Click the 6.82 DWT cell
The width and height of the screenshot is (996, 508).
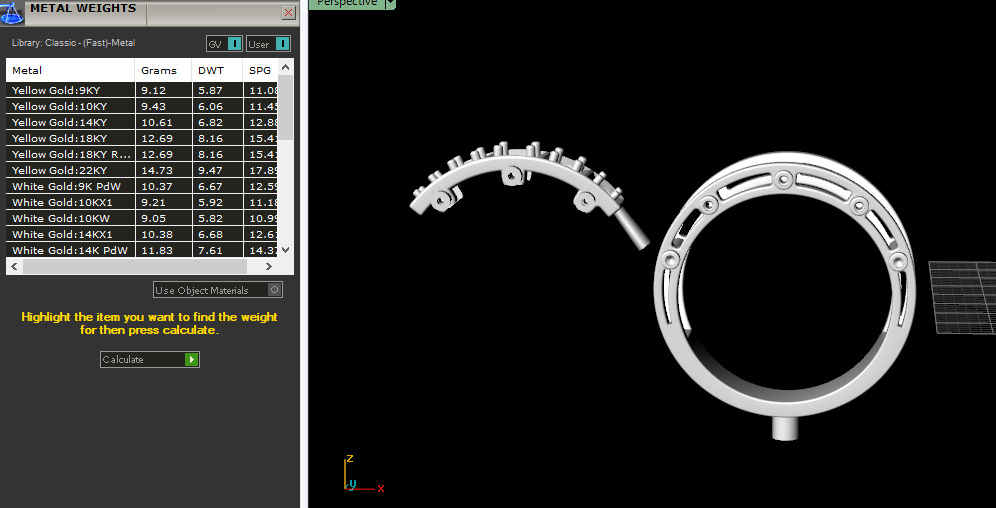[x=217, y=122]
